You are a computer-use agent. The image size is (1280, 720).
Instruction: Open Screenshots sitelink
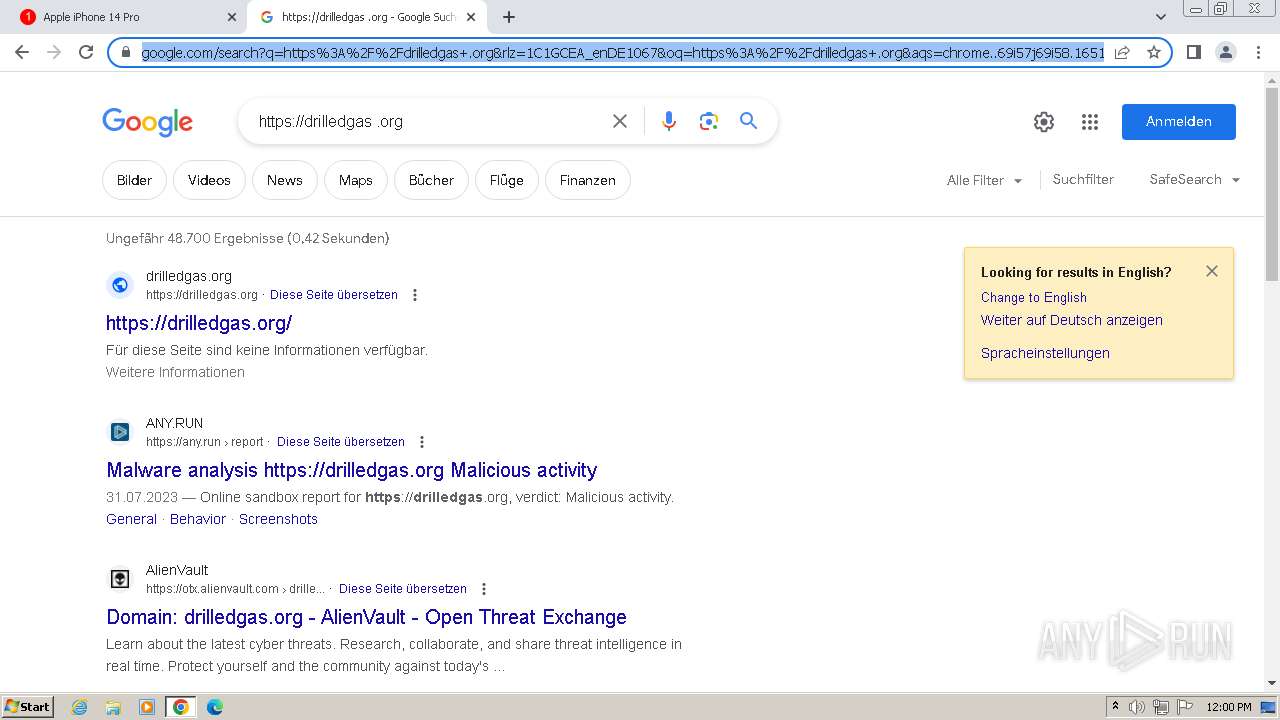(278, 519)
